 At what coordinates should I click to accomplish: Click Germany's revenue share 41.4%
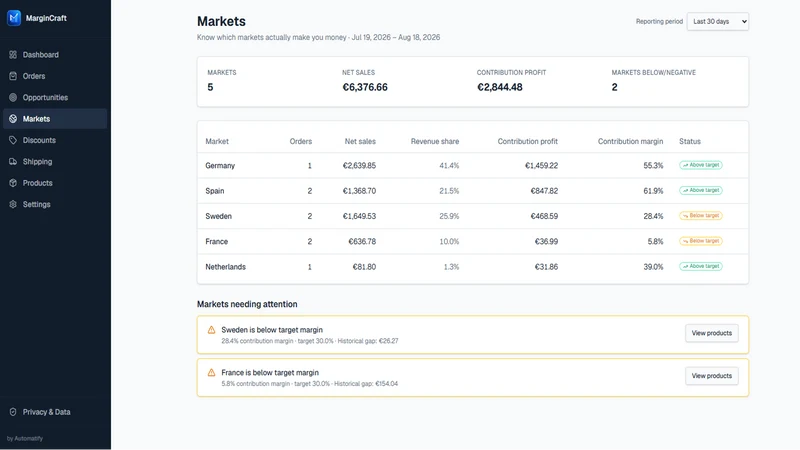point(449,166)
